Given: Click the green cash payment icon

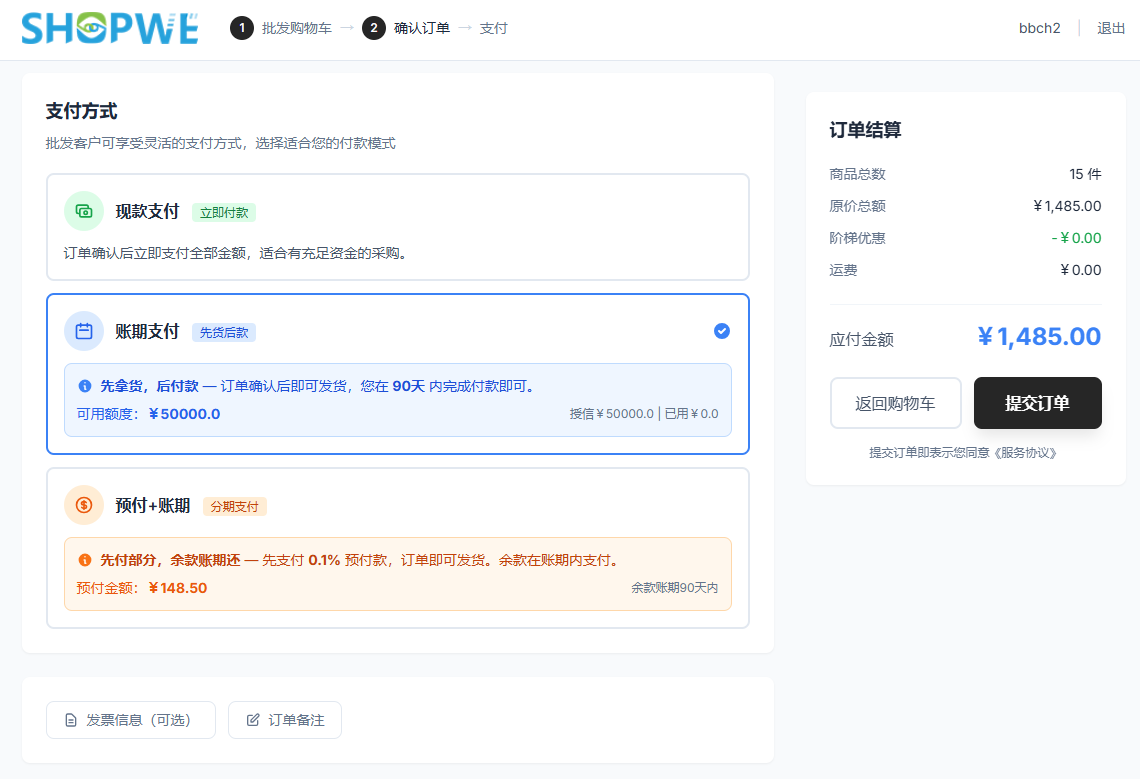Looking at the screenshot, I should coord(84,211).
